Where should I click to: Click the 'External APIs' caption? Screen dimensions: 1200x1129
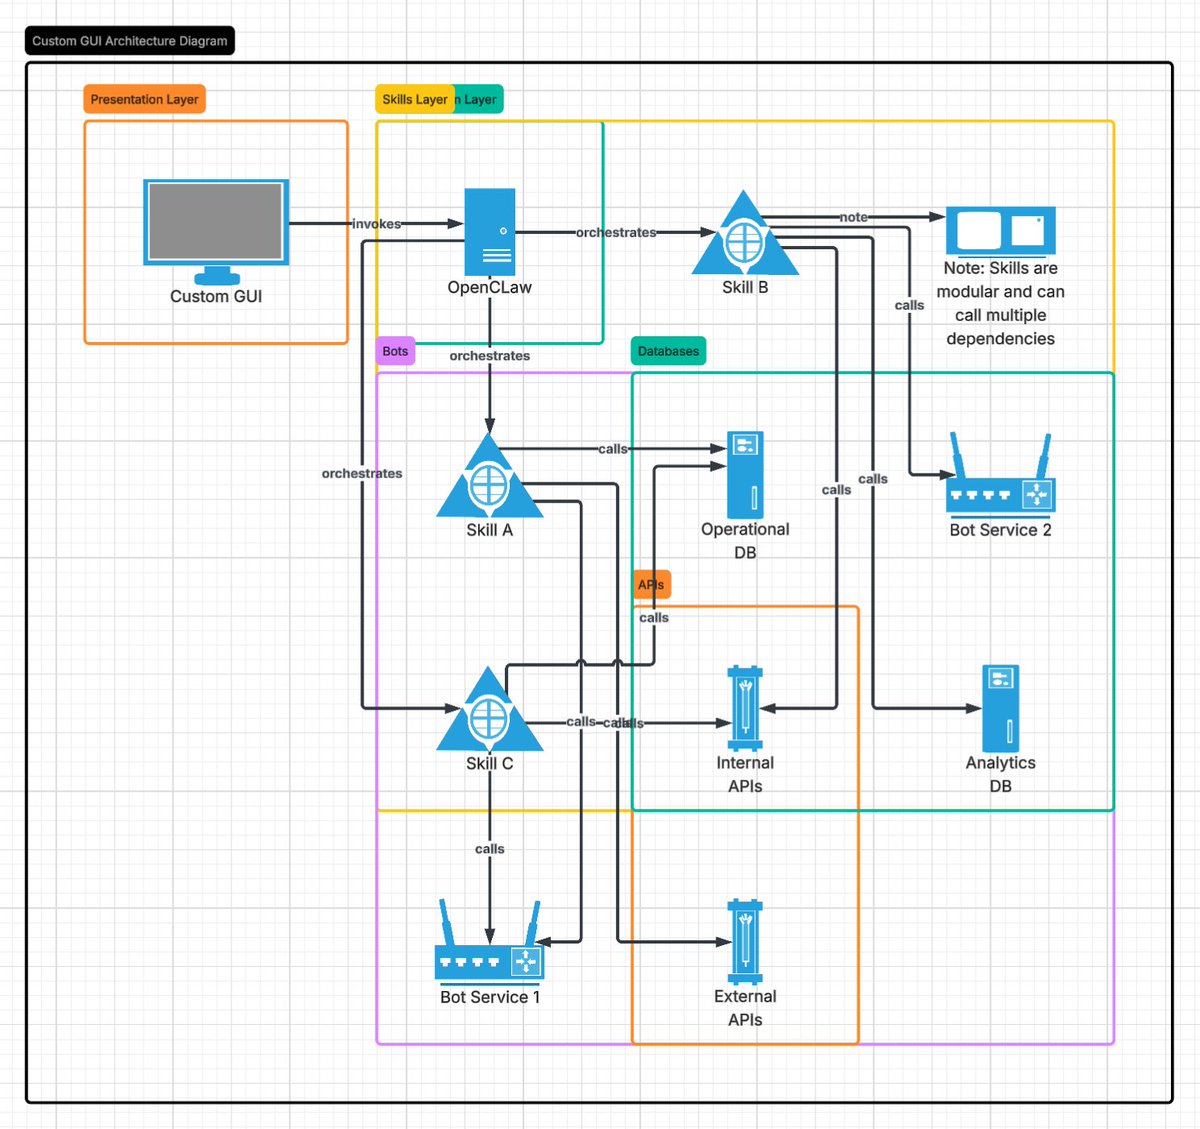point(745,1008)
